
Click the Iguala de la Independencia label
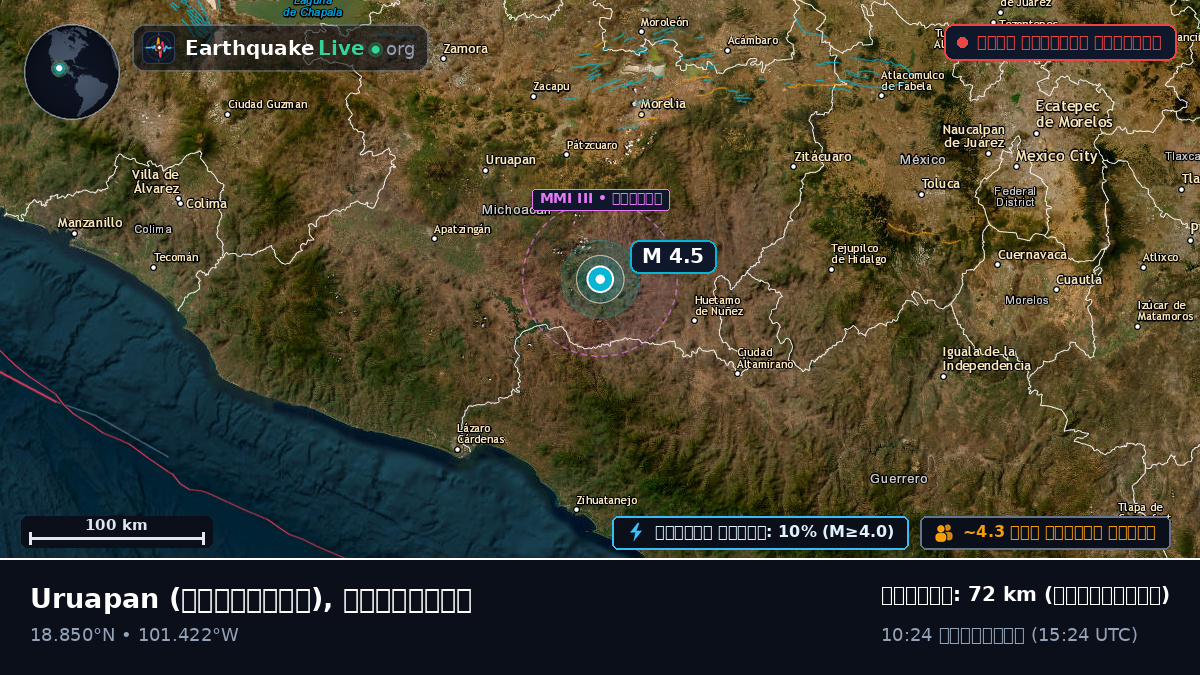point(986,358)
